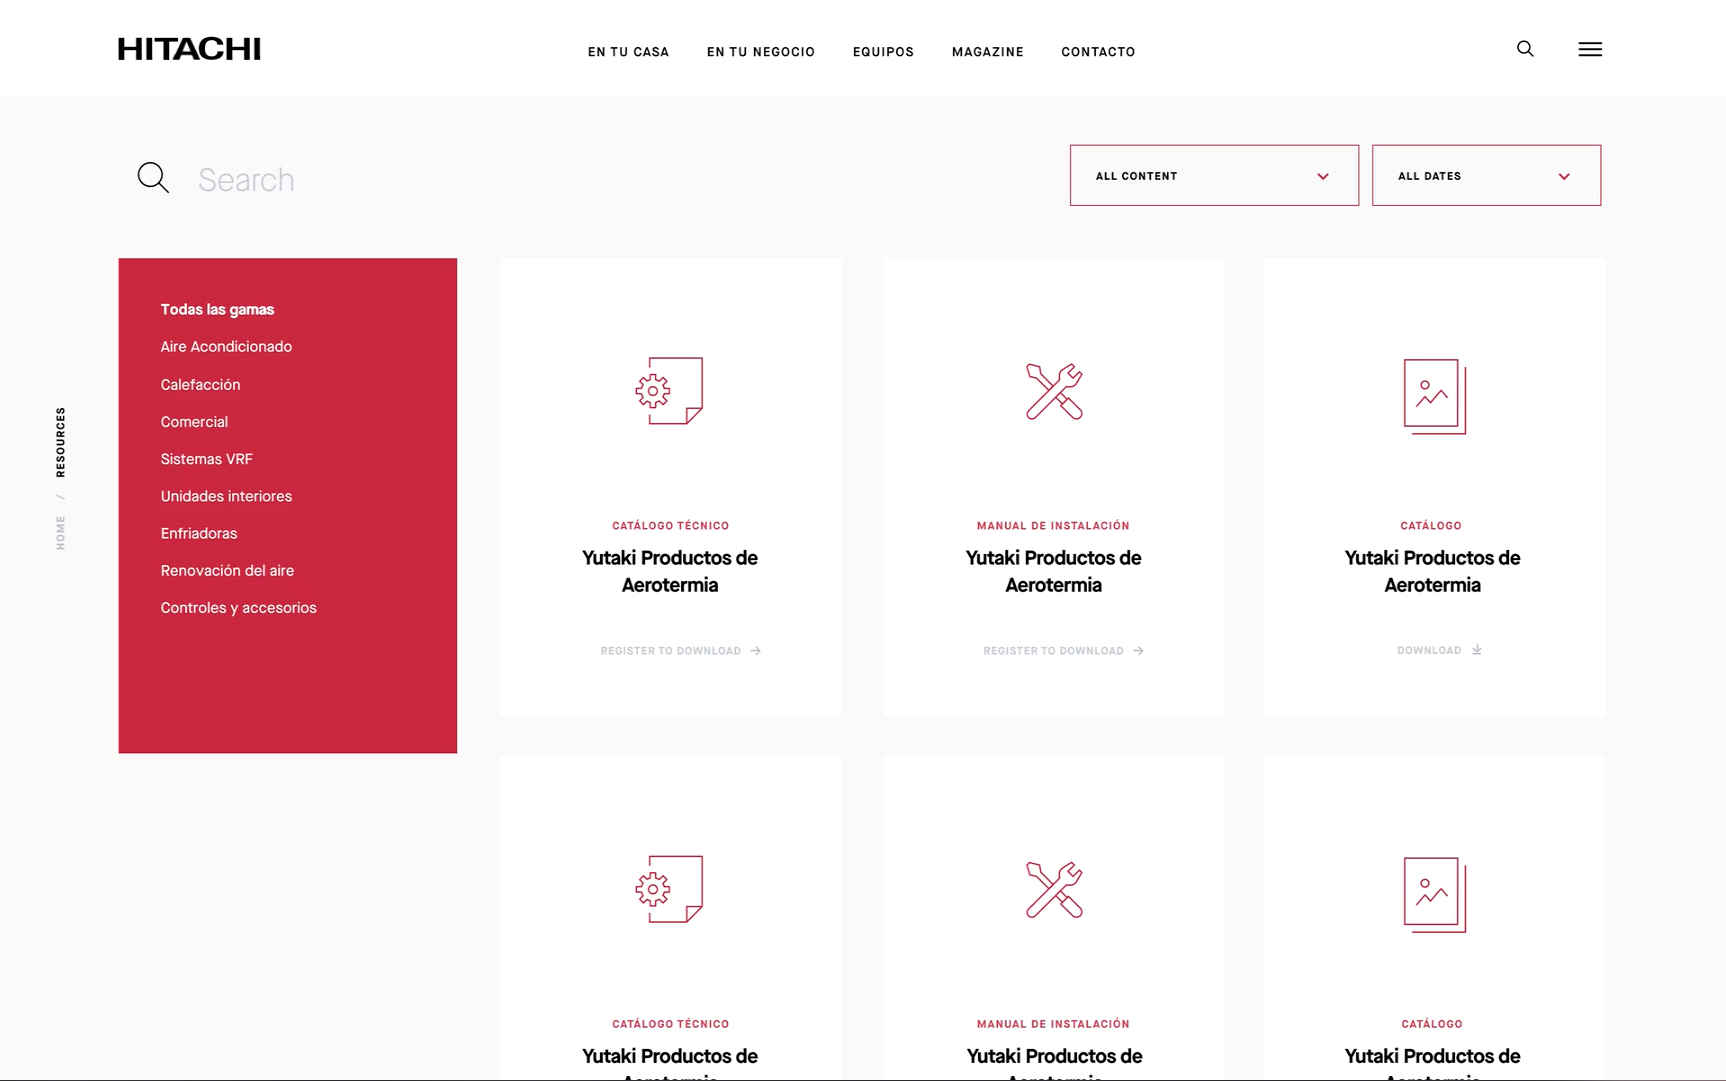
Task: Filter by Enfriadoras
Action: (199, 533)
